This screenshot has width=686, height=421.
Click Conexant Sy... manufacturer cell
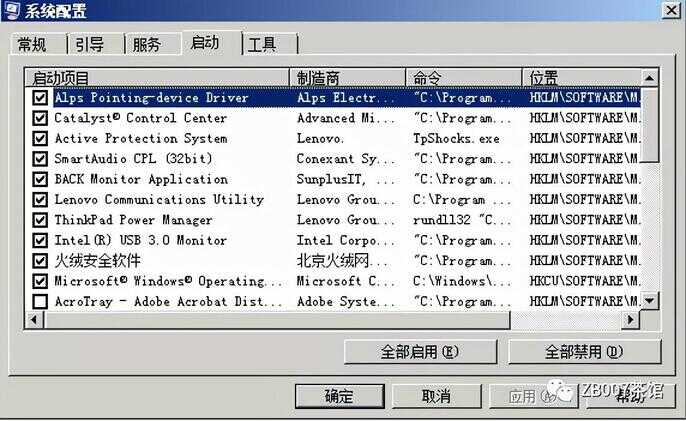click(x=345, y=158)
